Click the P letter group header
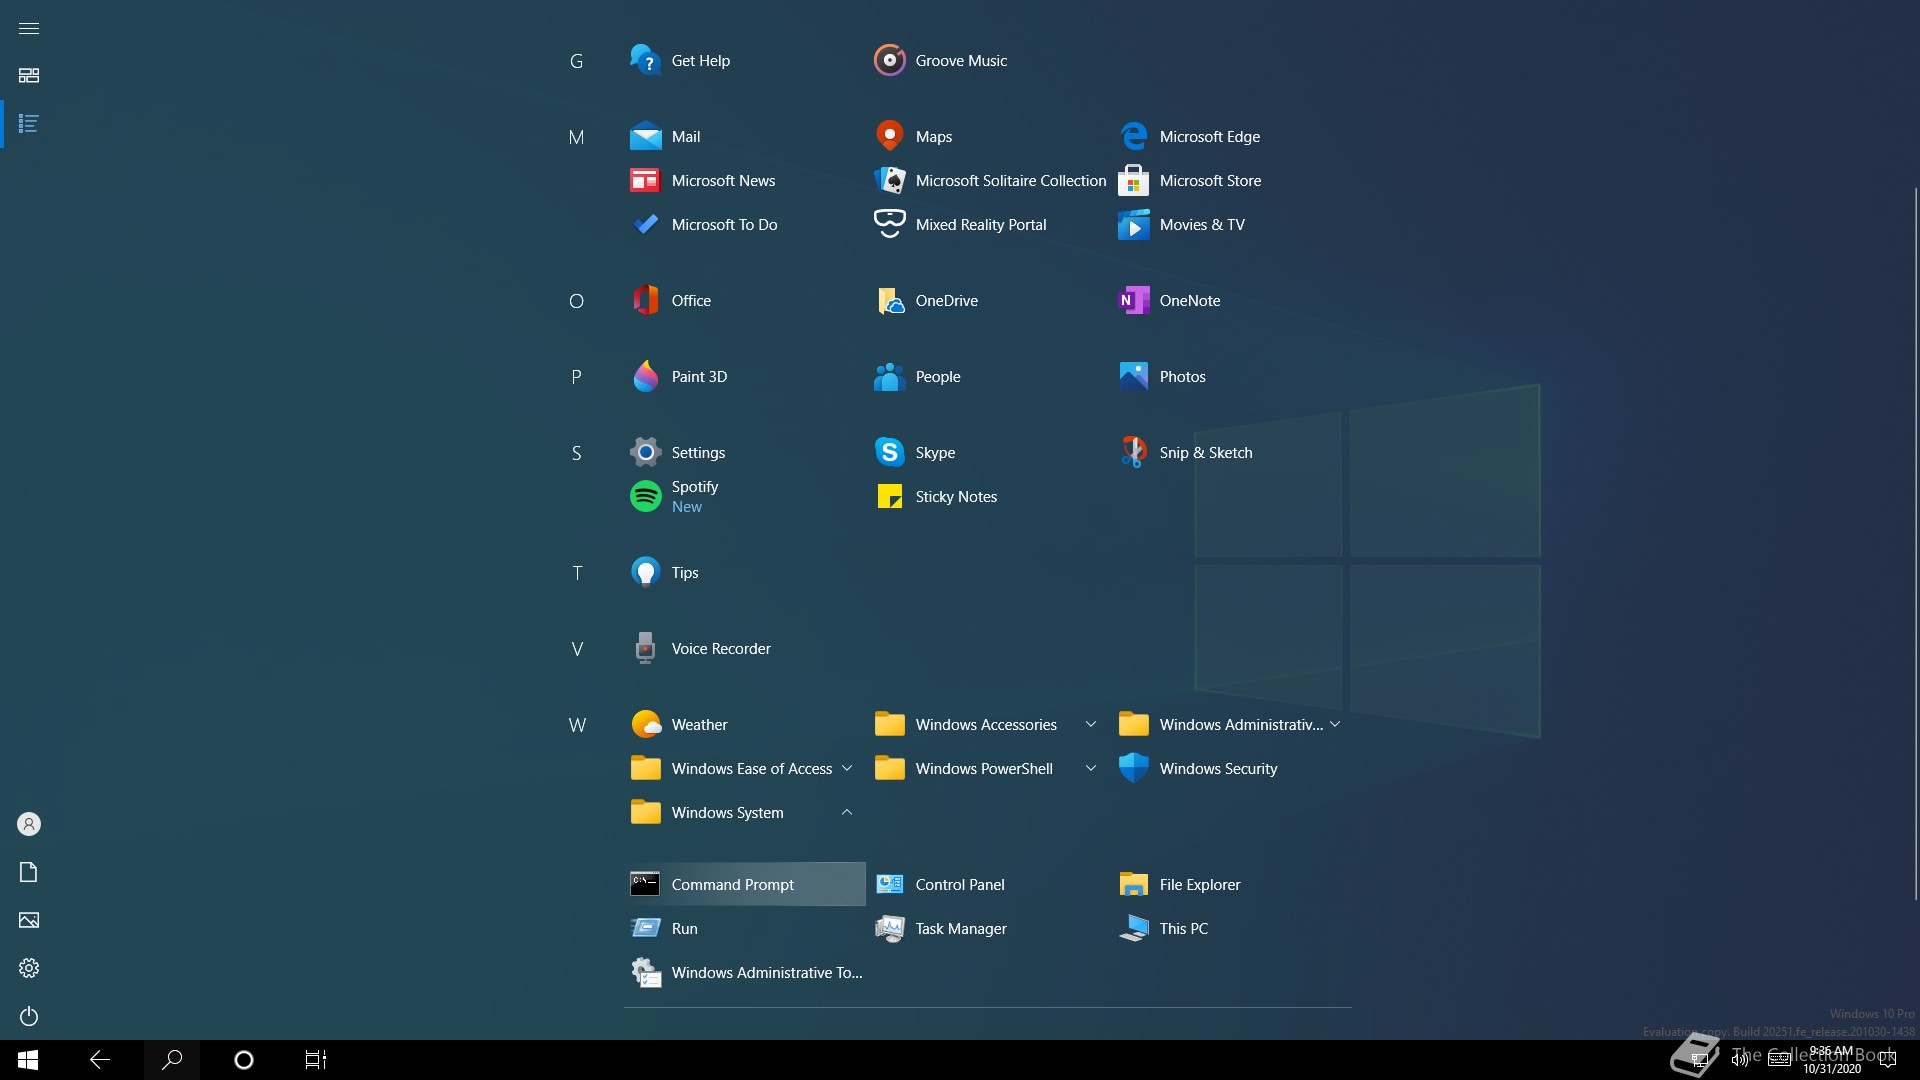 pyautogui.click(x=576, y=377)
